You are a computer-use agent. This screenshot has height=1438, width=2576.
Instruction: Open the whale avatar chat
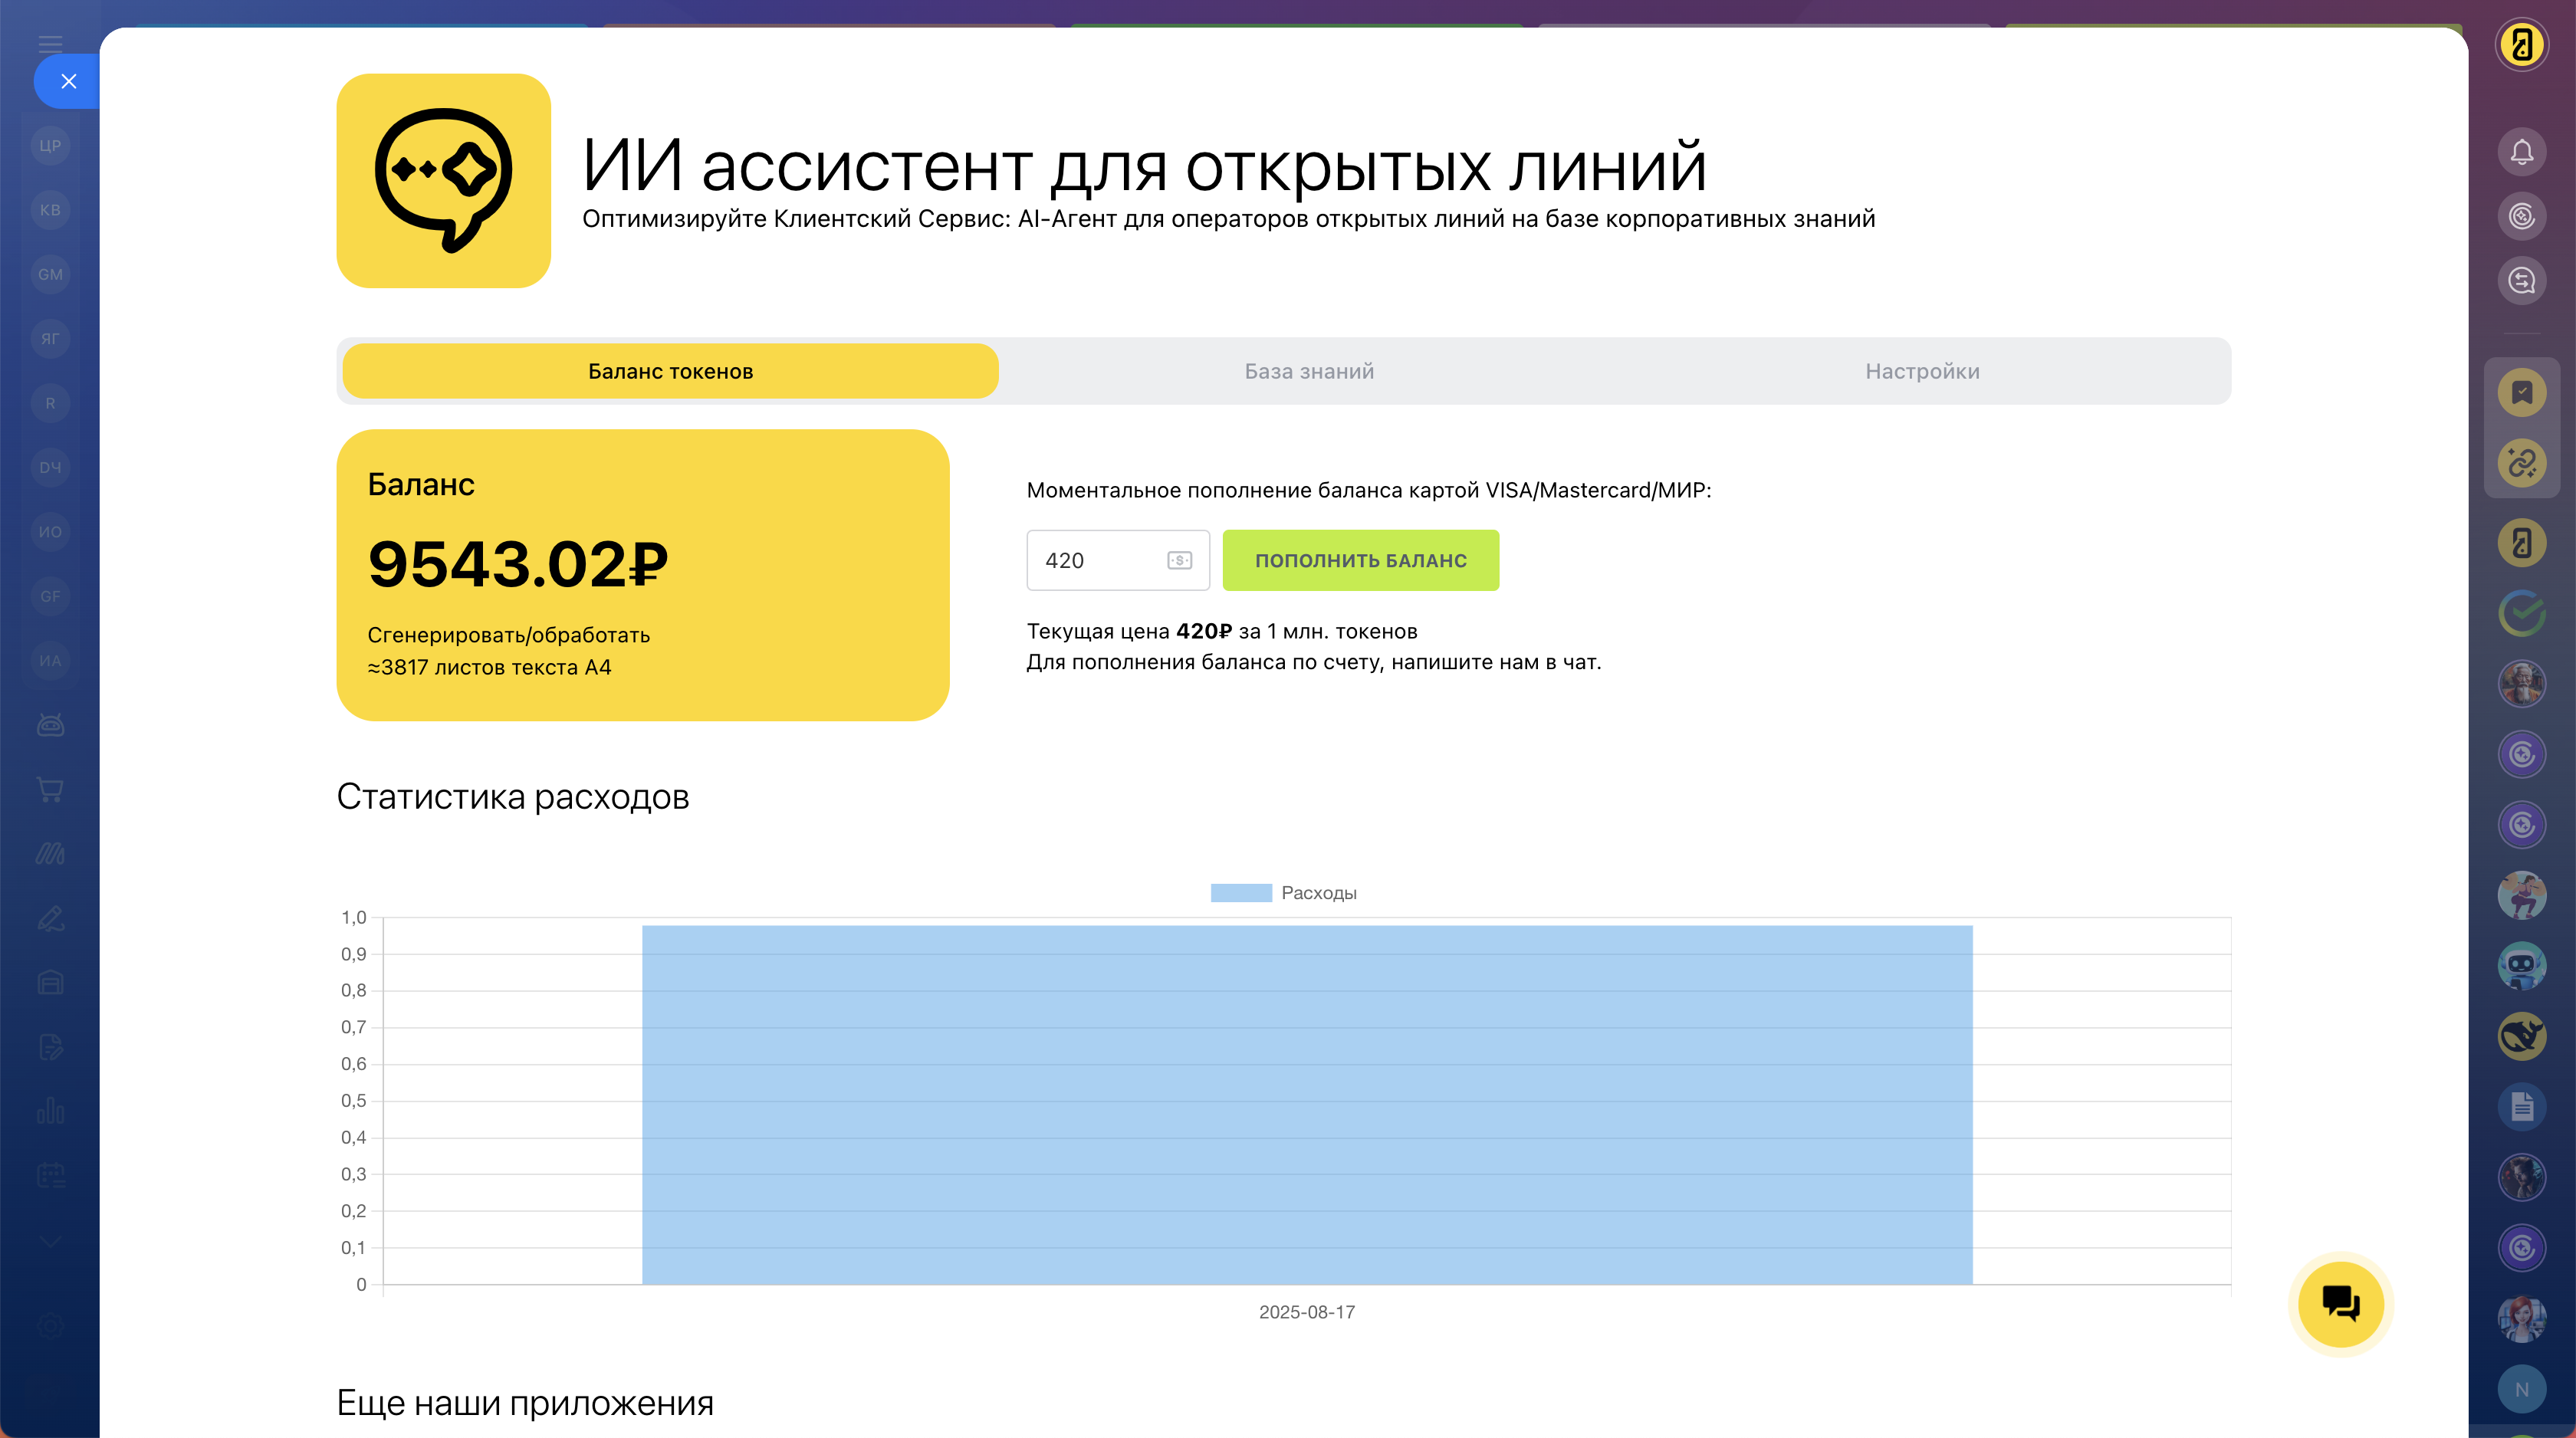(2521, 1036)
